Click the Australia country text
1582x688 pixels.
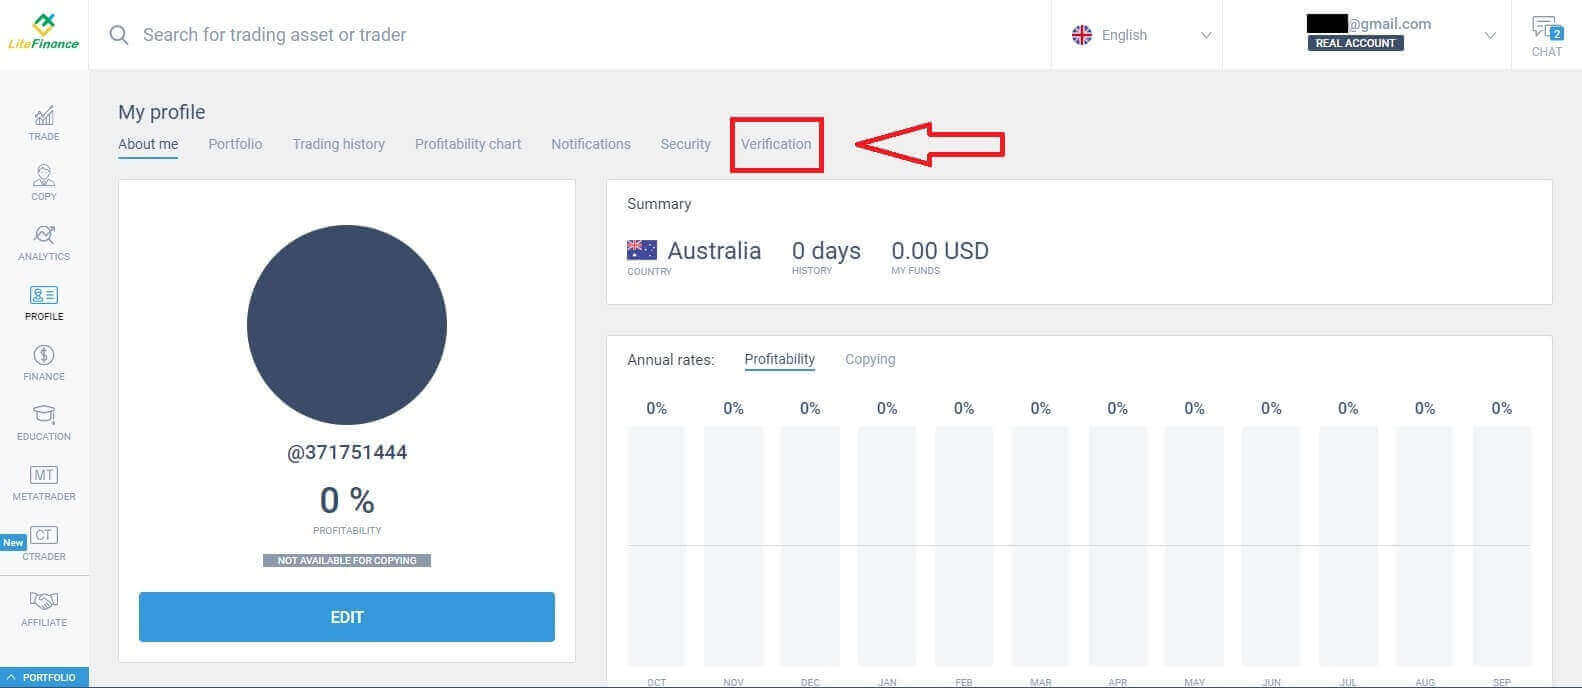714,250
